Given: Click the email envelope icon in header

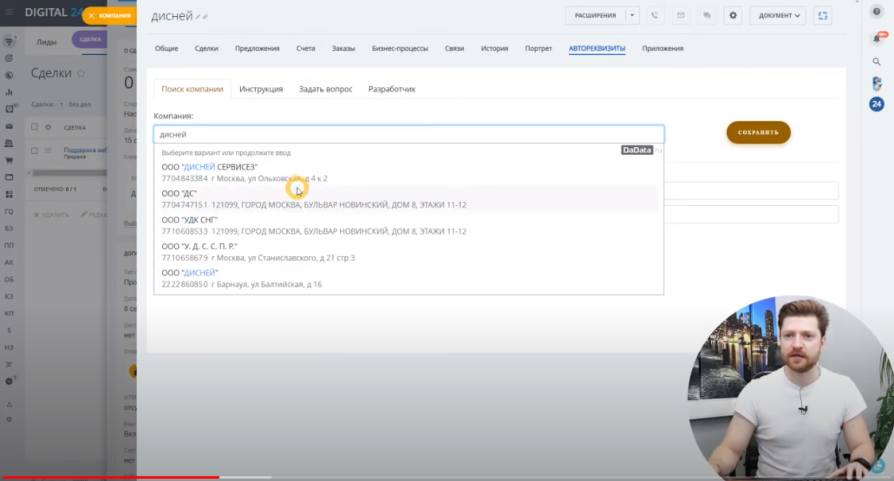Looking at the screenshot, I should pos(681,15).
